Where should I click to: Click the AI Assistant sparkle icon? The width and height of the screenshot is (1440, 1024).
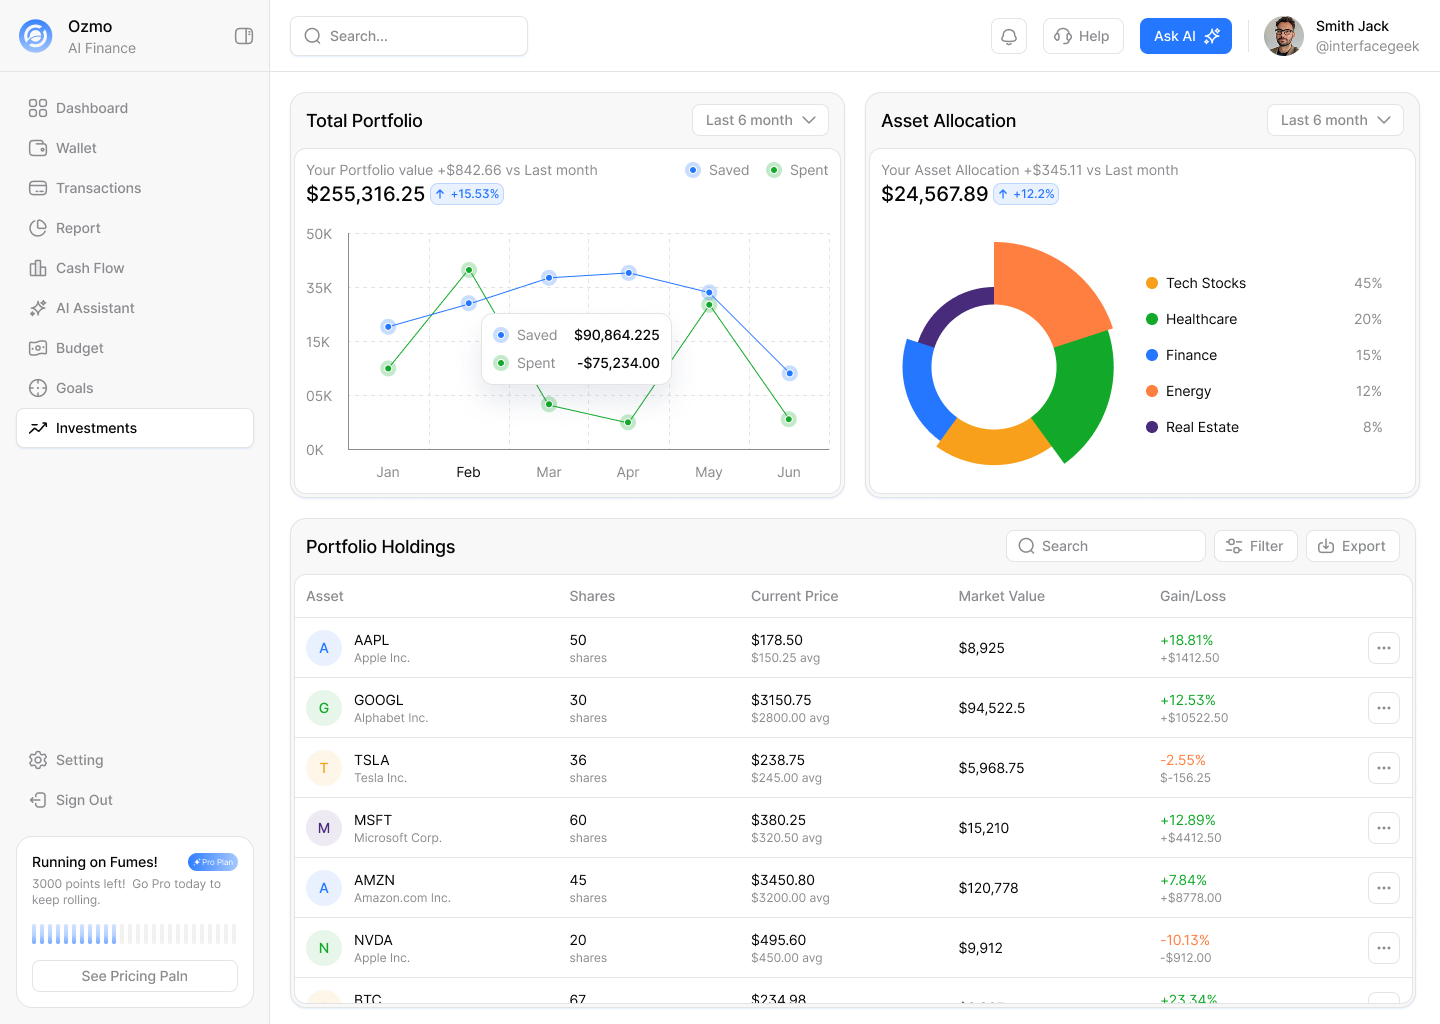38,308
